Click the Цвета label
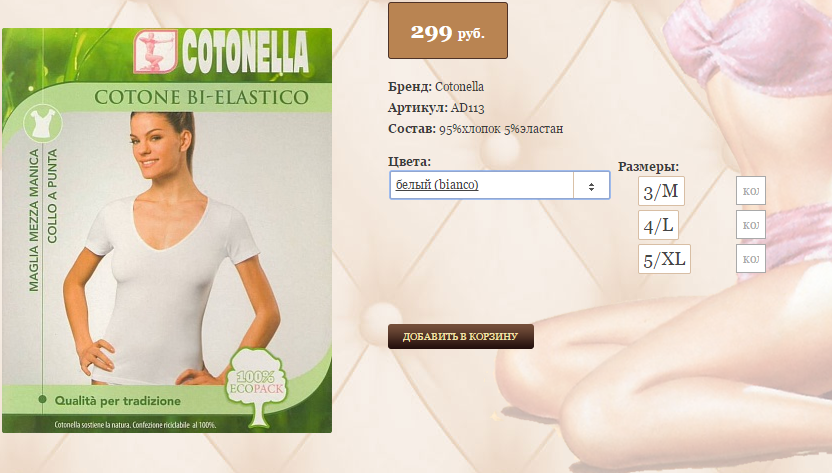The width and height of the screenshot is (832, 473). (x=409, y=161)
